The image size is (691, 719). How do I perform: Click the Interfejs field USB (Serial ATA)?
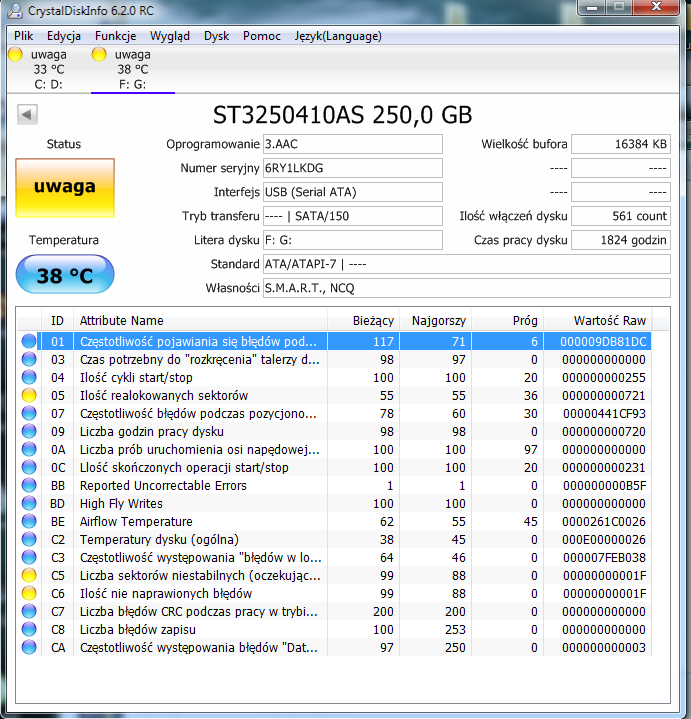pyautogui.click(x=353, y=192)
